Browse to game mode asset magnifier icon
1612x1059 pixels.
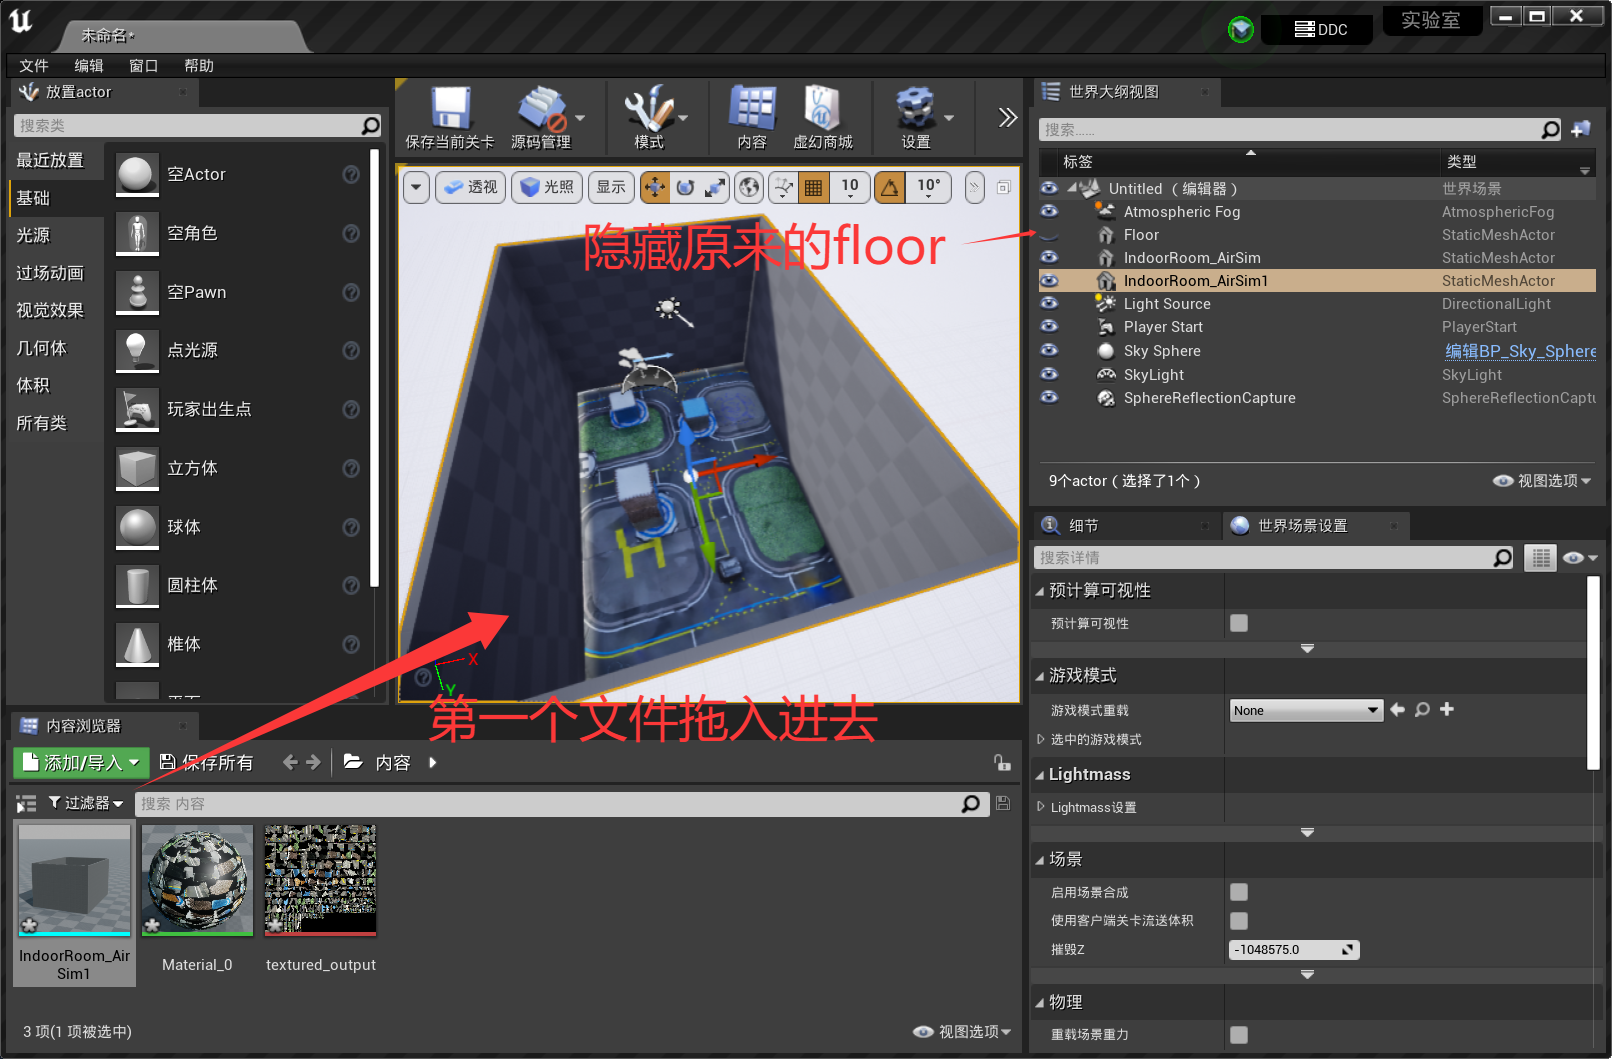[x=1422, y=710]
